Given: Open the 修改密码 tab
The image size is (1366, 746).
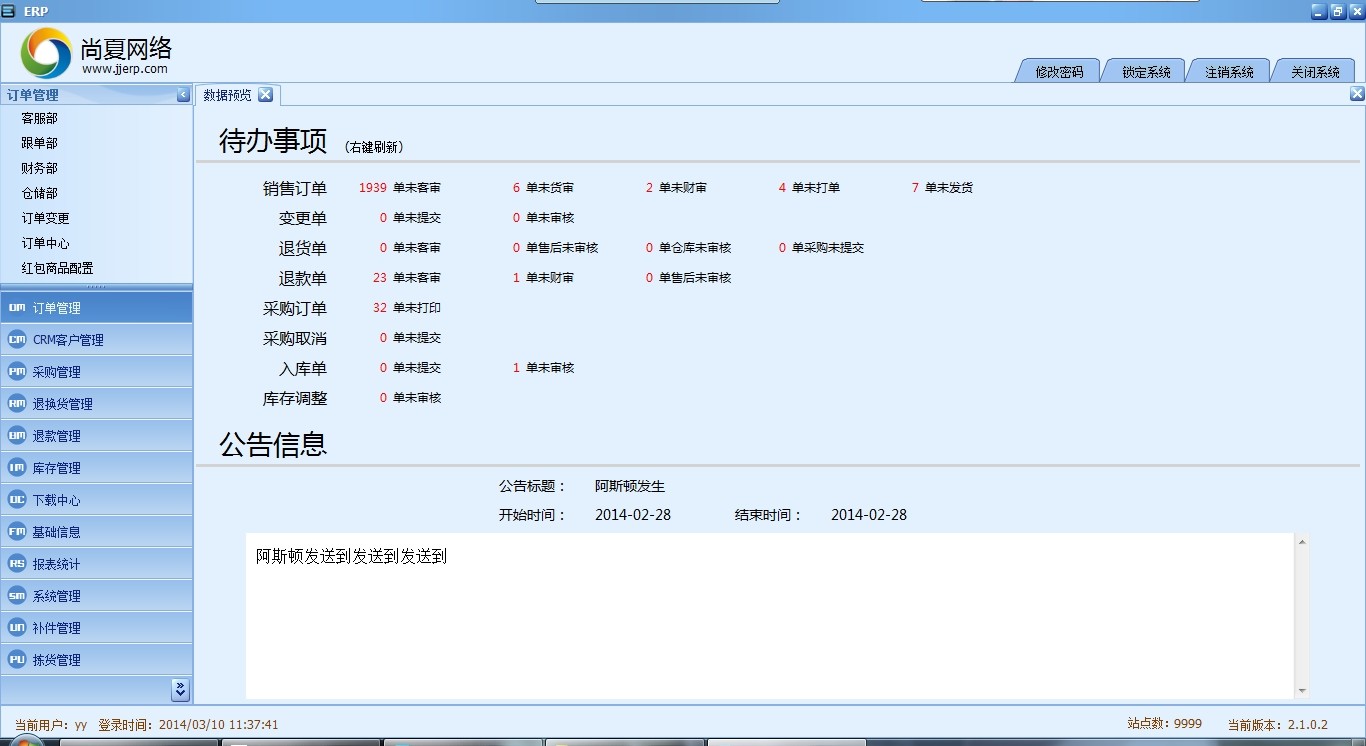Looking at the screenshot, I should pos(1059,72).
